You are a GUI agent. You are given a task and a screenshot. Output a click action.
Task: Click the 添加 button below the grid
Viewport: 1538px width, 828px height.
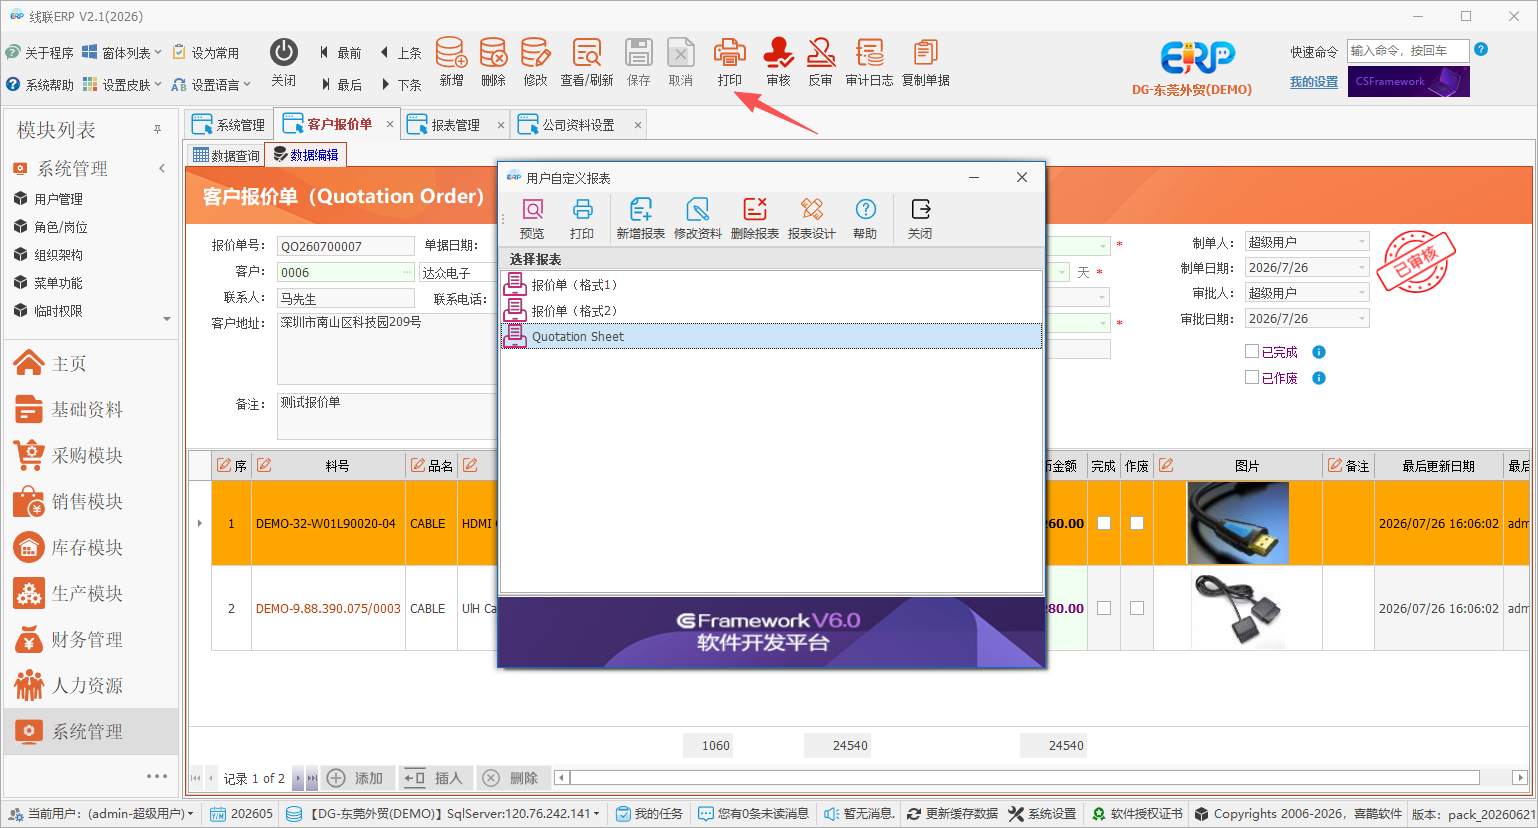357,778
